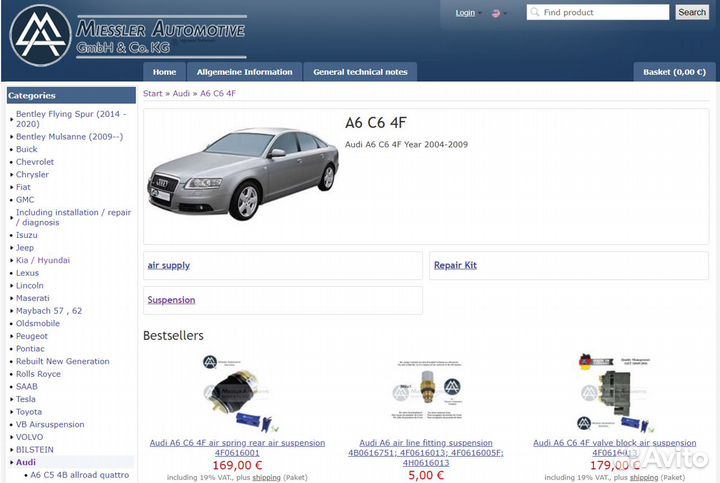The image size is (720, 483).
Task: Select the Peugeot category
Action: 32,336
